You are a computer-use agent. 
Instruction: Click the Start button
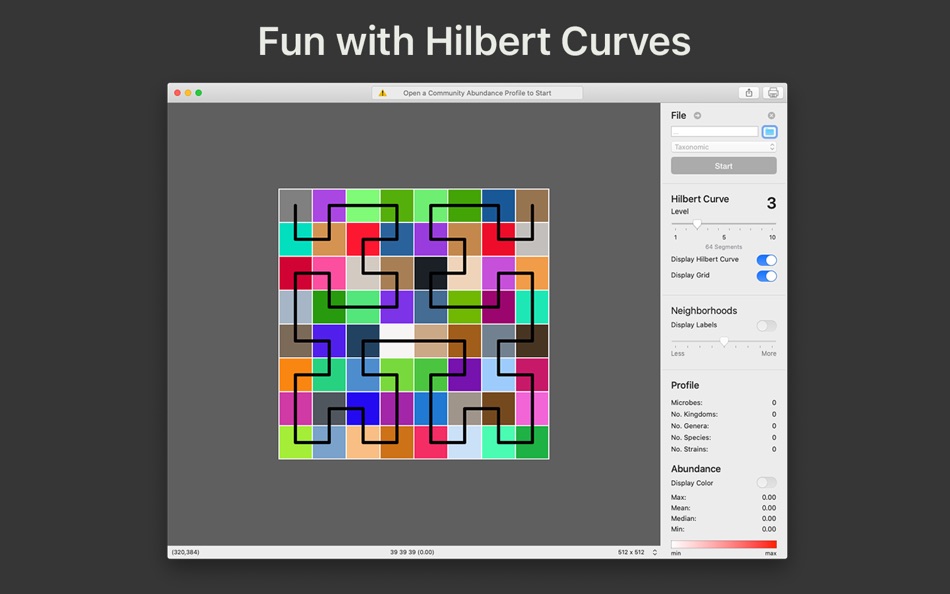click(723, 165)
